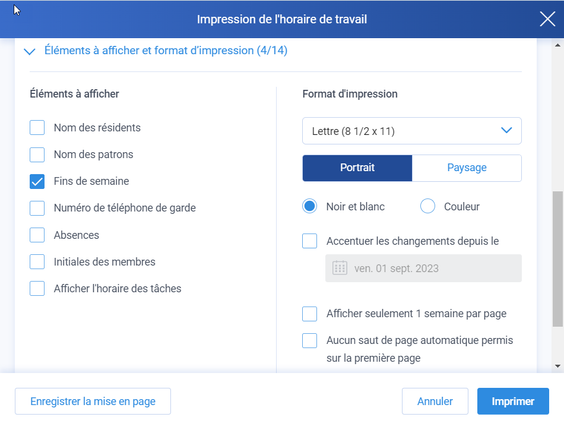Click the scrollbar up arrow
The image size is (564, 429).
pyautogui.click(x=558, y=46)
